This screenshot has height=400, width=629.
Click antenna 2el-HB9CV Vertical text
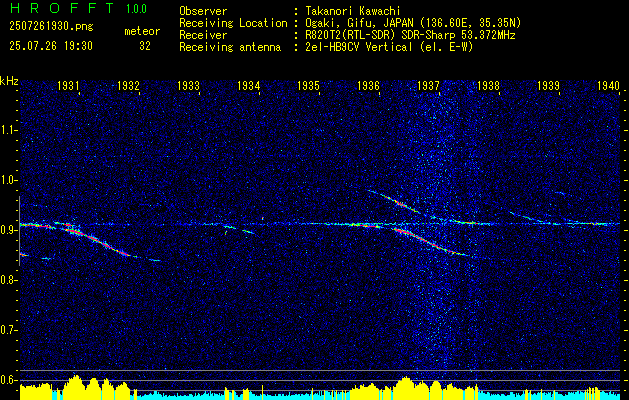click(390, 47)
